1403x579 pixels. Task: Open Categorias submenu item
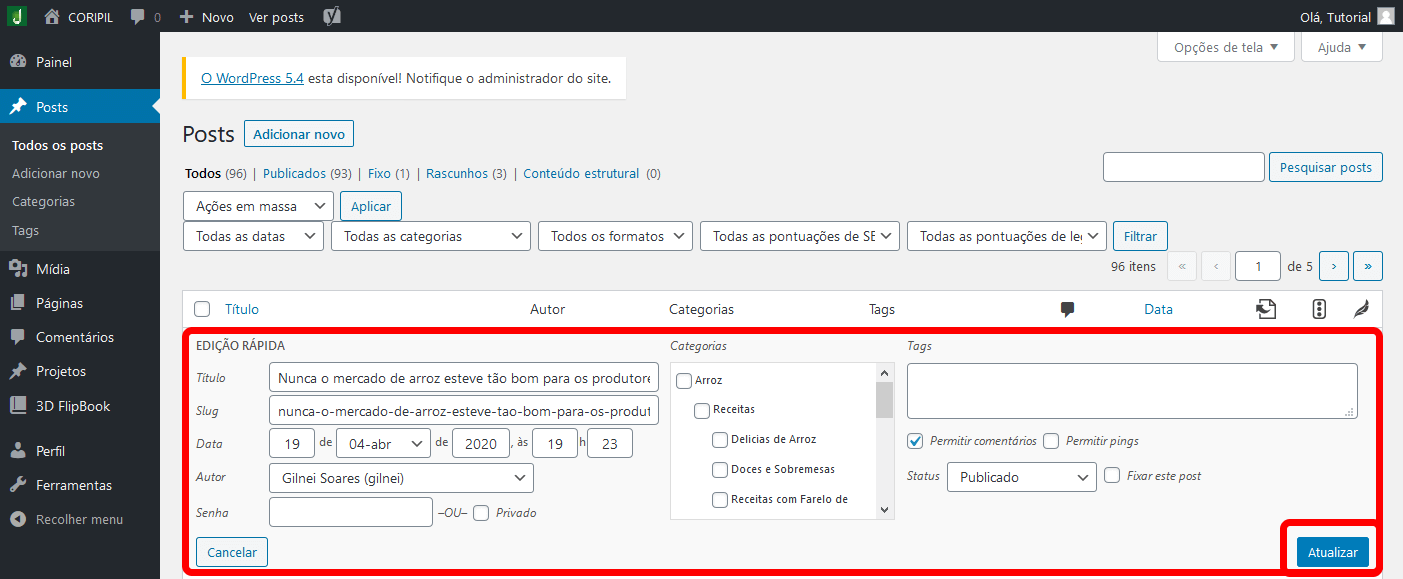click(x=43, y=201)
